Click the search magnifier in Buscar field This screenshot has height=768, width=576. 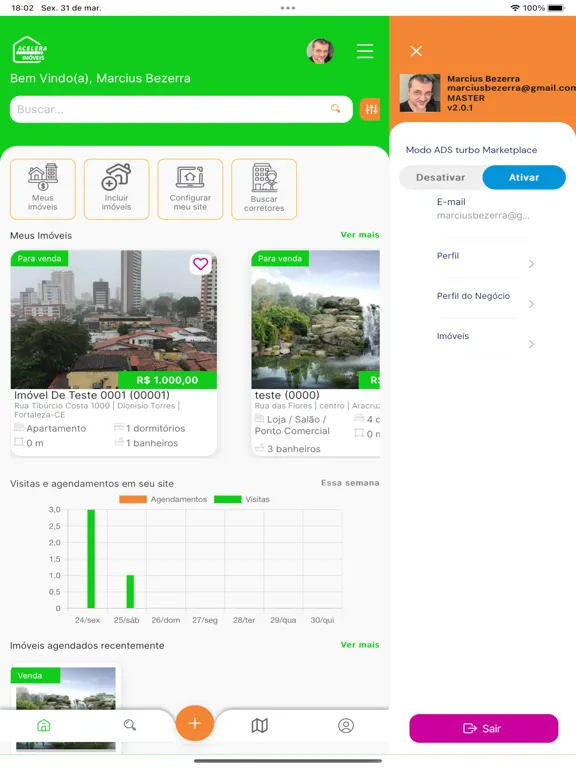tap(336, 109)
